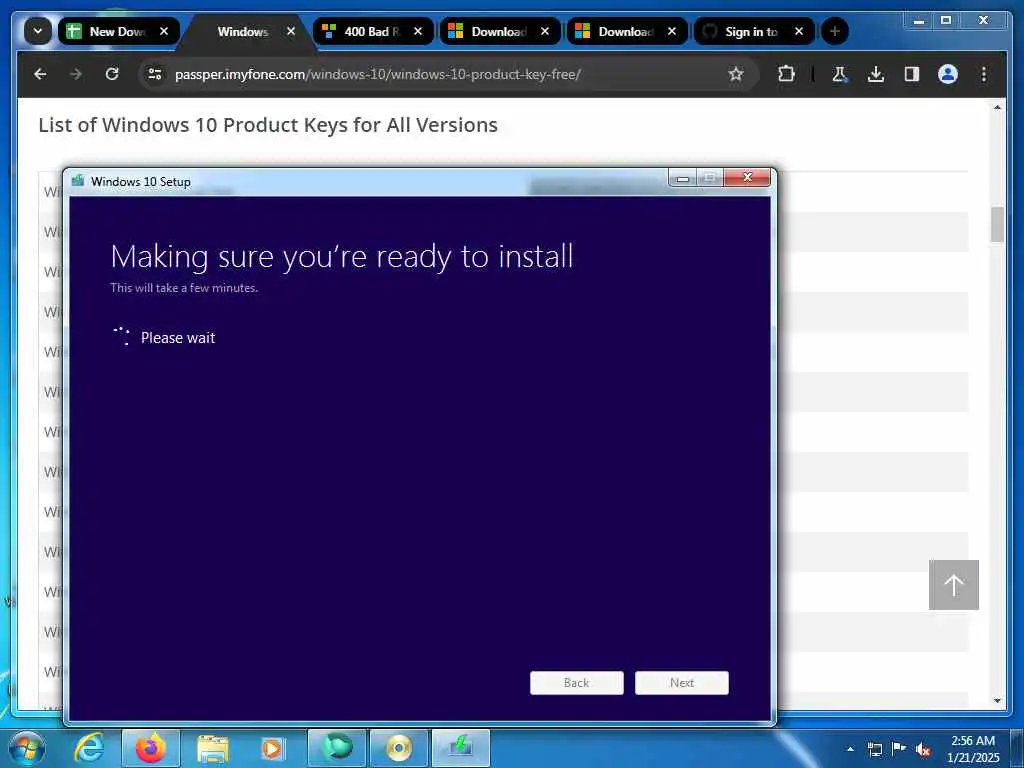Open the network tray icon
The width and height of the screenshot is (1024, 768).
[874, 749]
